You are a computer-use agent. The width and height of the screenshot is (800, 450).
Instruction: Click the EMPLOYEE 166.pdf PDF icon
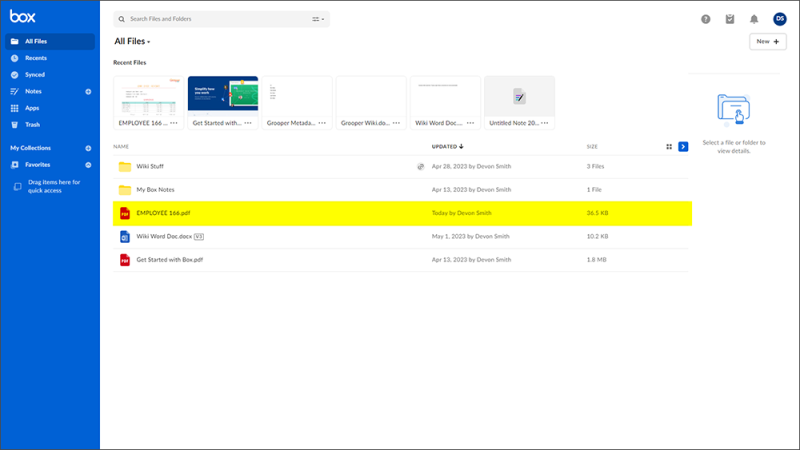tap(124, 213)
